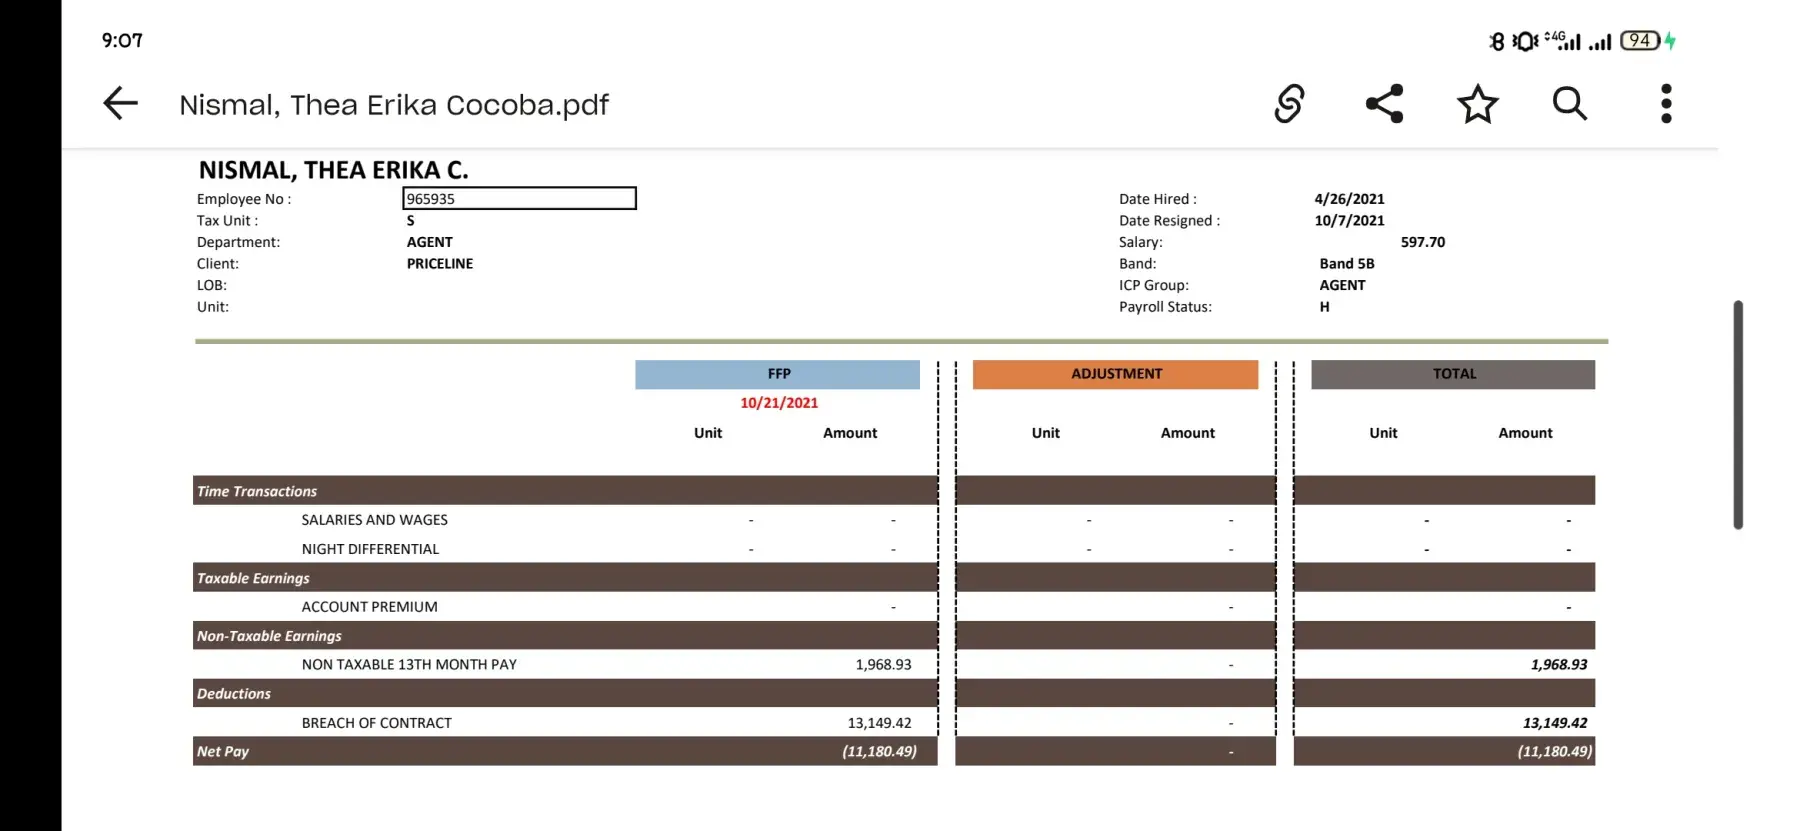Select the Tax Unit value S
This screenshot has height=831, width=1800.
[410, 221]
